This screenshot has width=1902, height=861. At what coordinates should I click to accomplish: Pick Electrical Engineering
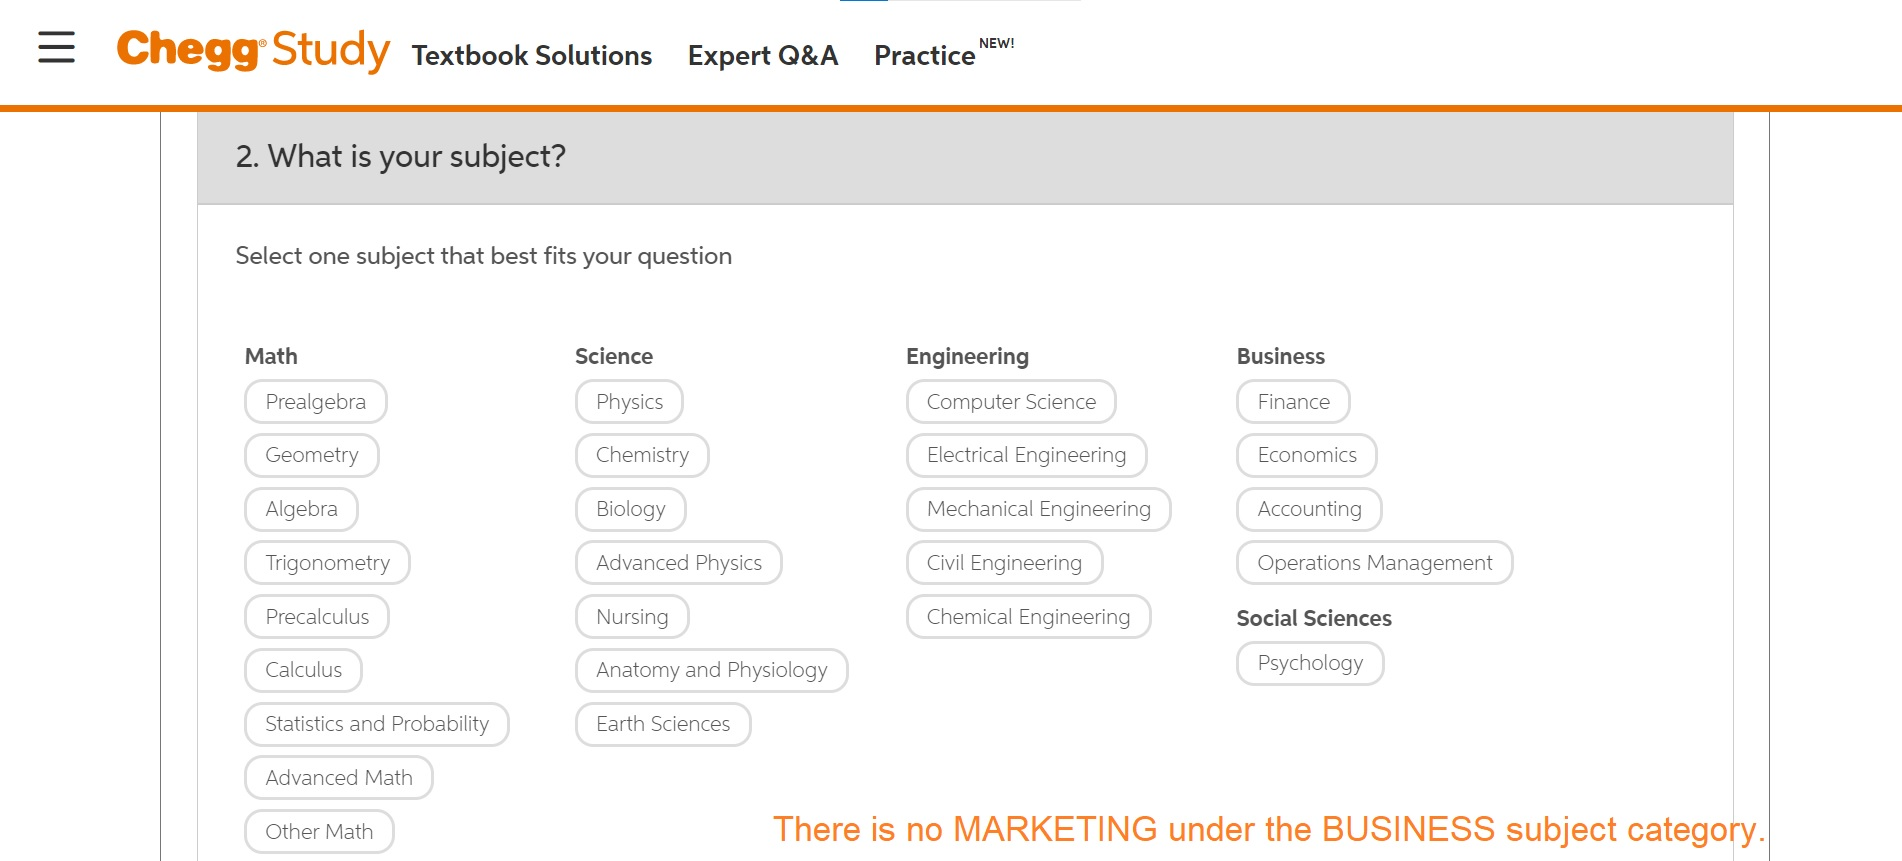click(1025, 455)
